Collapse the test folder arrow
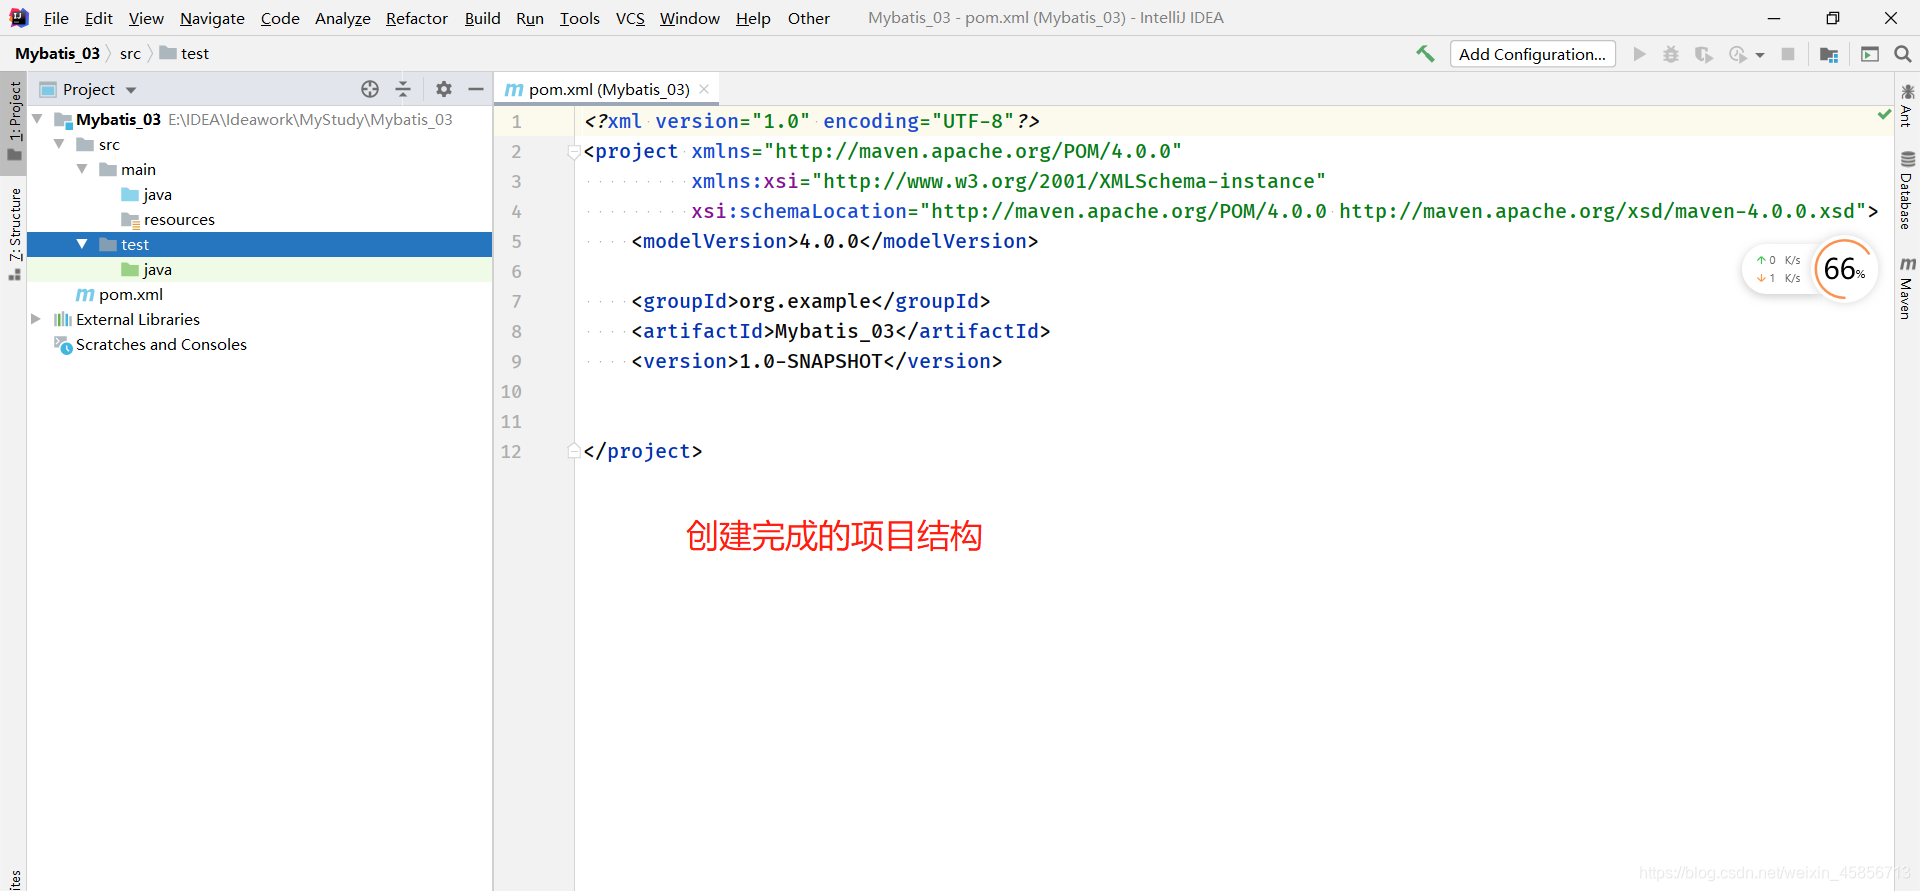 (x=82, y=244)
